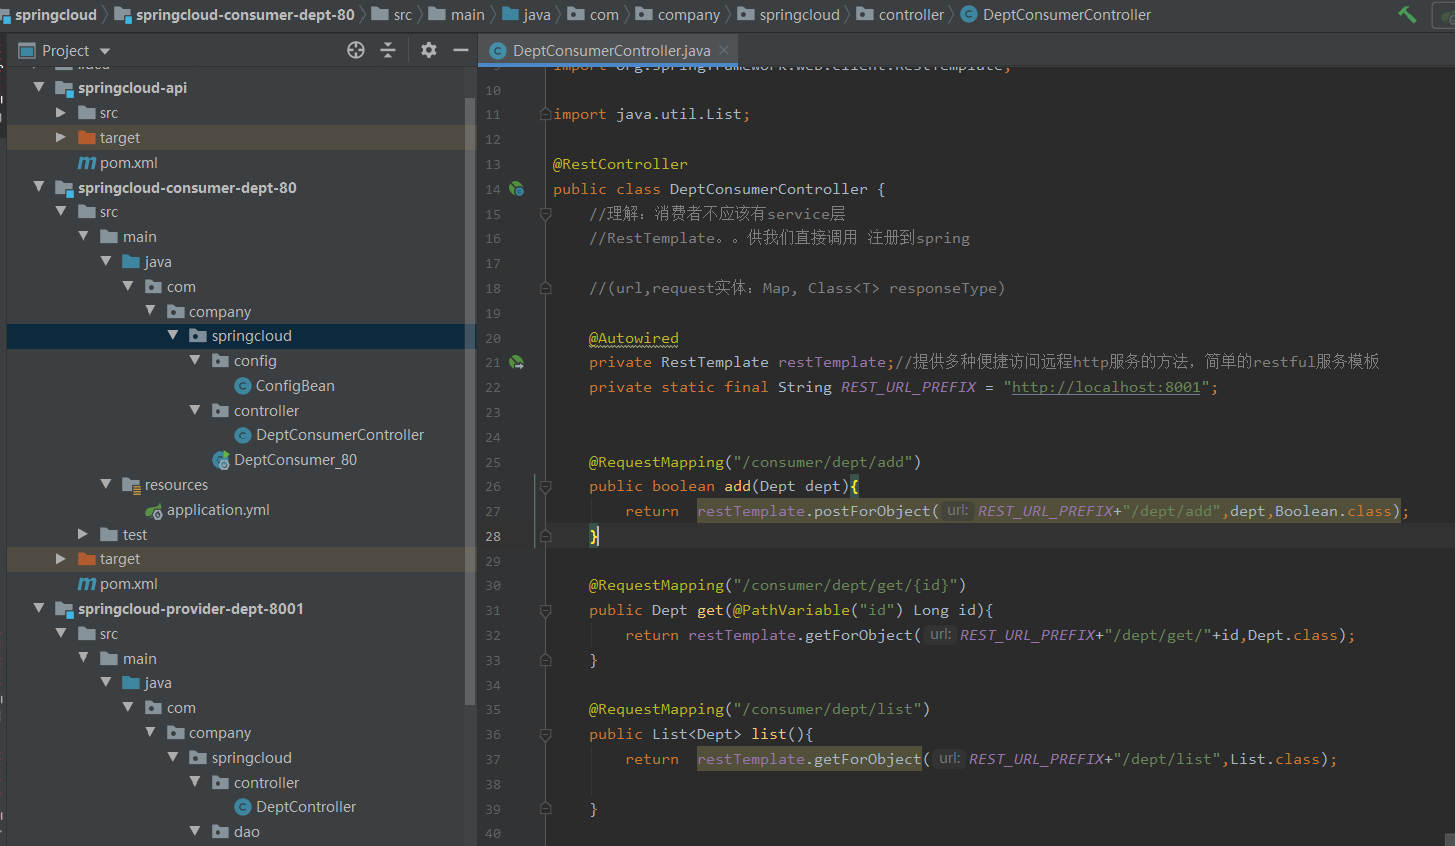
Task: Collapse the springcloud-consumer-dept-80 module
Action: point(39,187)
